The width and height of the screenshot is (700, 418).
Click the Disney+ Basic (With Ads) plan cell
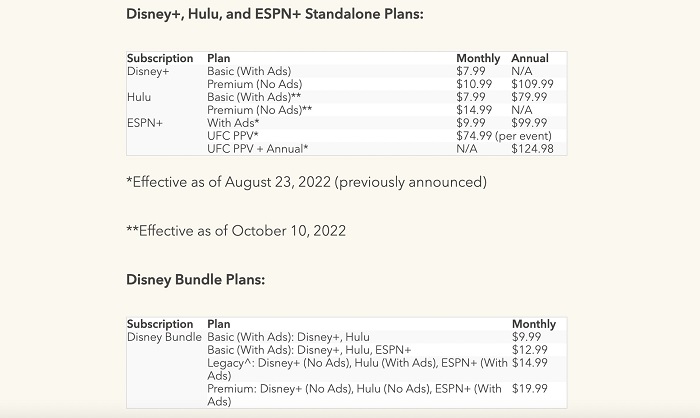249,71
